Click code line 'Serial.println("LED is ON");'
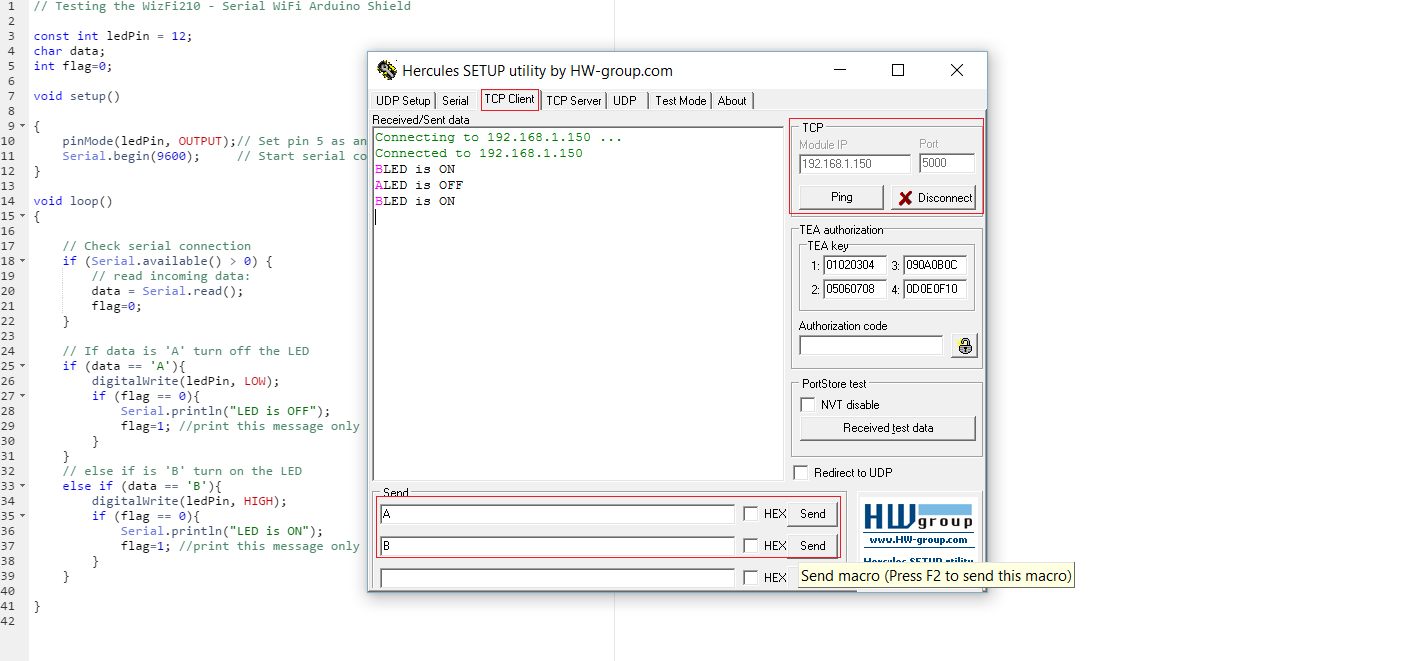This screenshot has height=661, width=1425. [222, 531]
